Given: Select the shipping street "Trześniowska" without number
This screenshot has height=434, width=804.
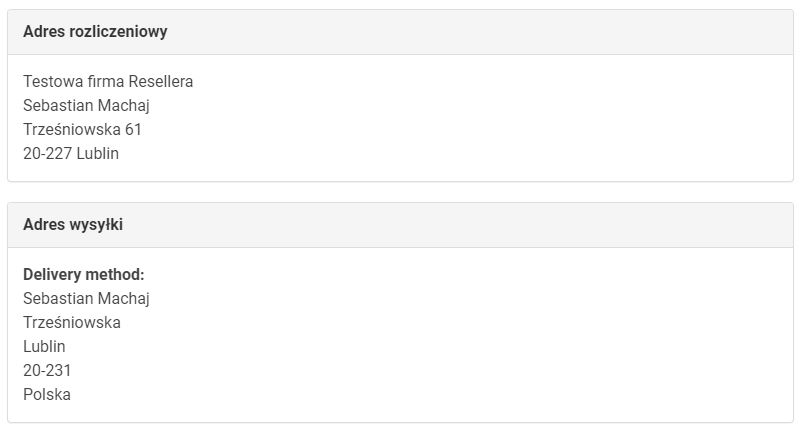Looking at the screenshot, I should (x=72, y=322).
